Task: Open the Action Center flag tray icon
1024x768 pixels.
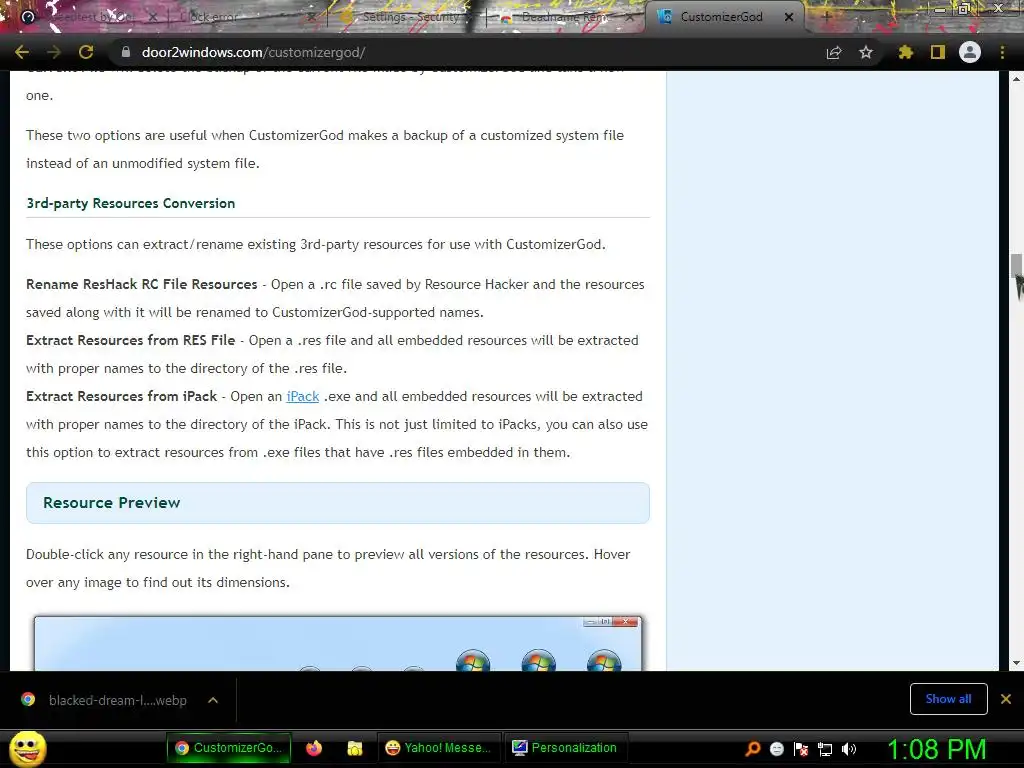Action: click(x=801, y=748)
